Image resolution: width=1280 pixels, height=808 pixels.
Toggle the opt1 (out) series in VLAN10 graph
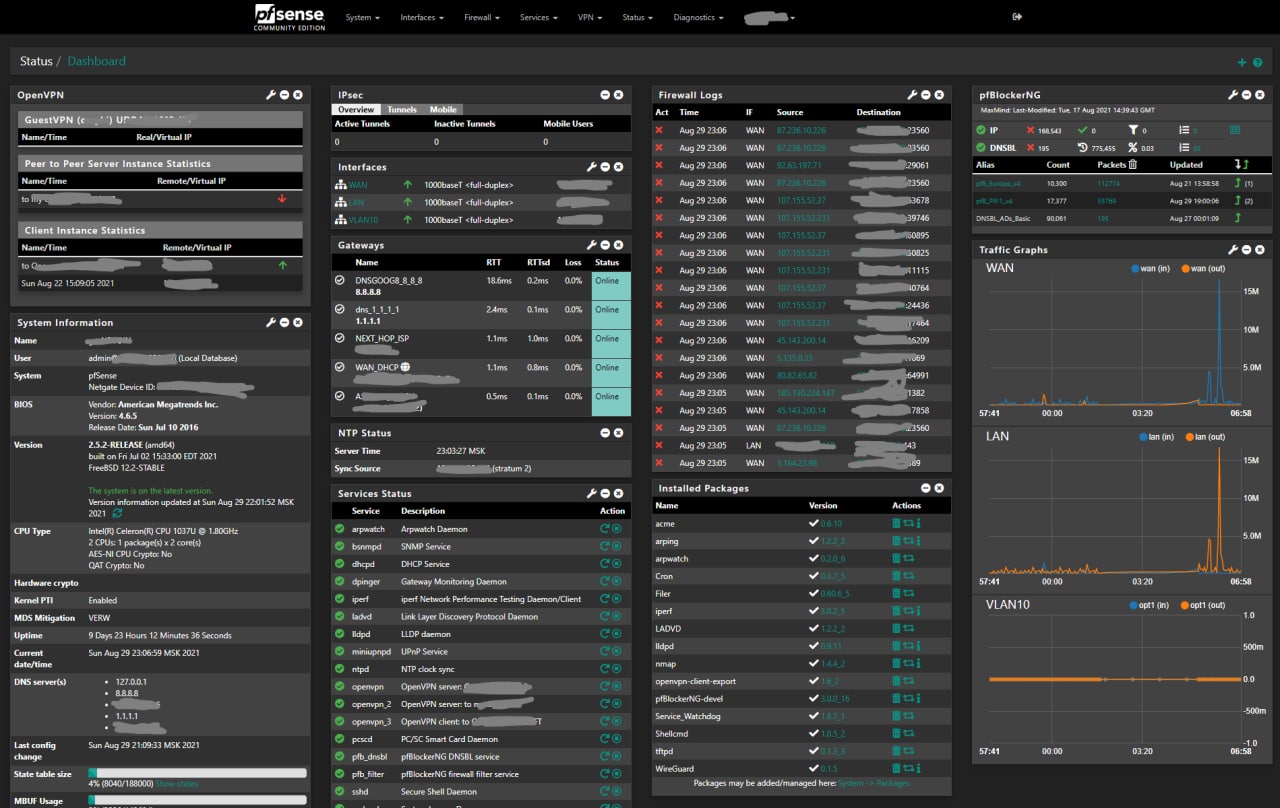[x=1203, y=605]
